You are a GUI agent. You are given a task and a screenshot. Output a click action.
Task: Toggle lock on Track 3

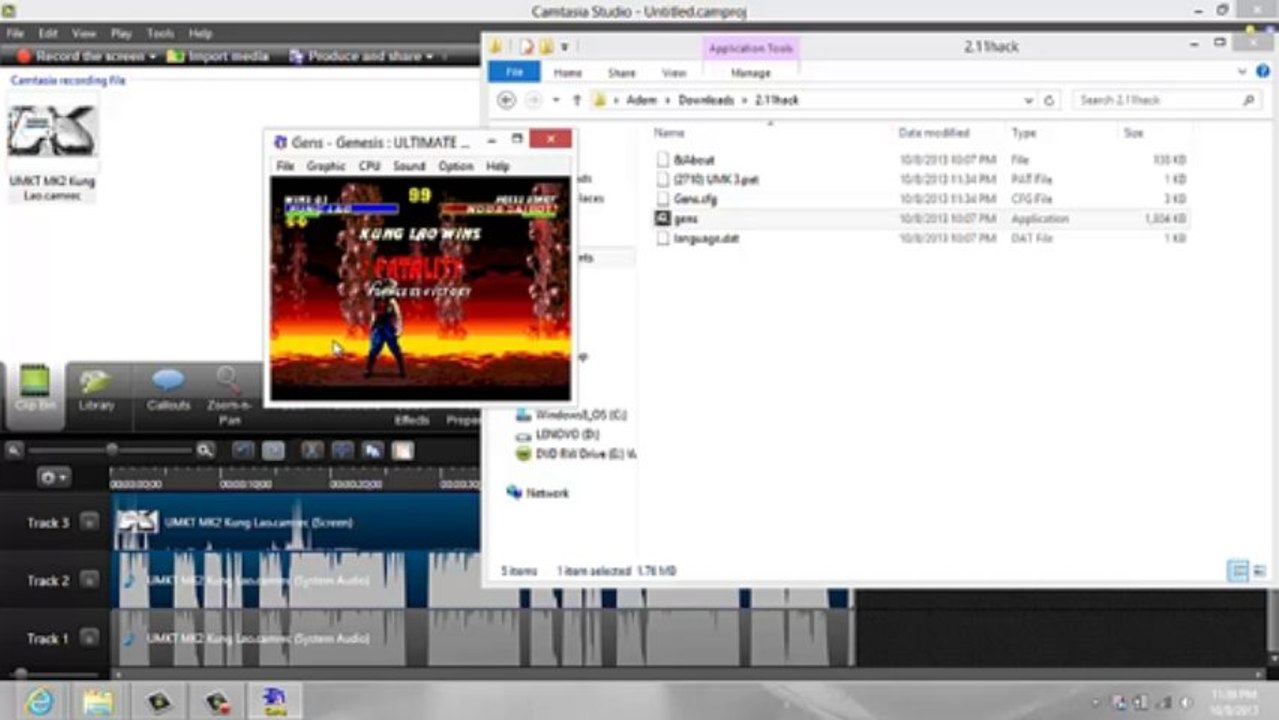(89, 521)
